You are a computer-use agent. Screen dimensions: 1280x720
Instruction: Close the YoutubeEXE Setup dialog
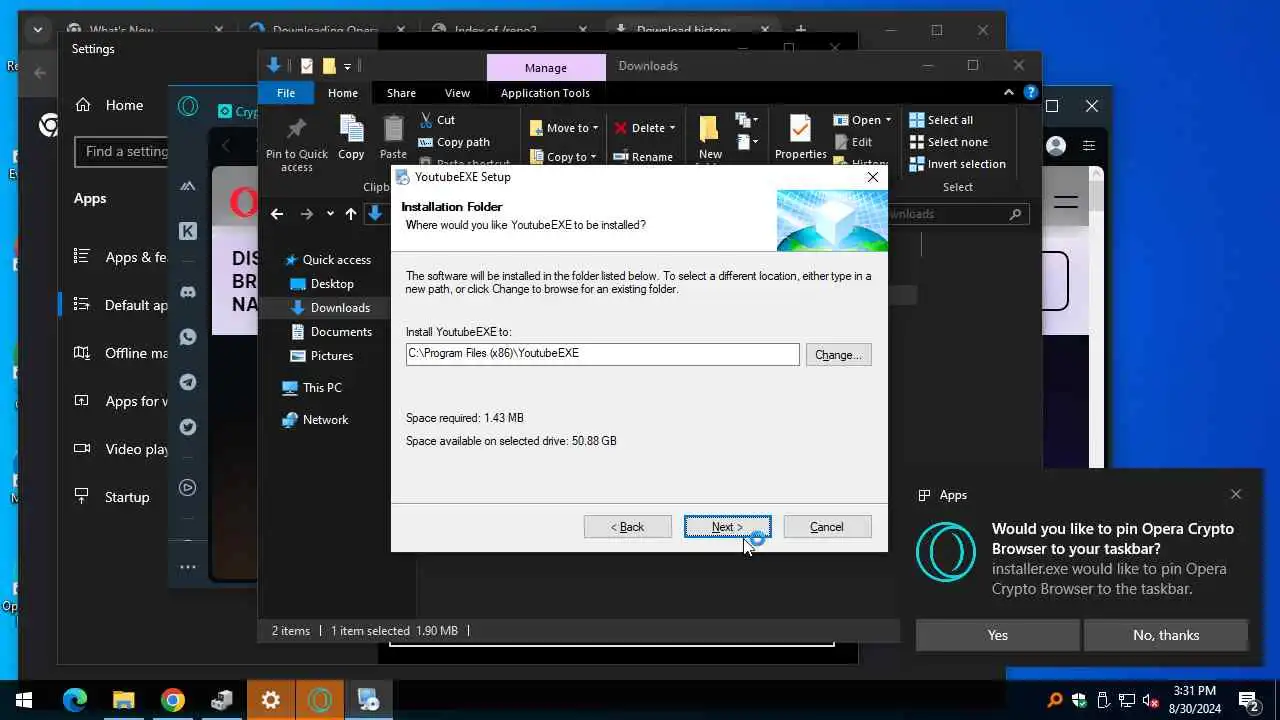pos(873,177)
